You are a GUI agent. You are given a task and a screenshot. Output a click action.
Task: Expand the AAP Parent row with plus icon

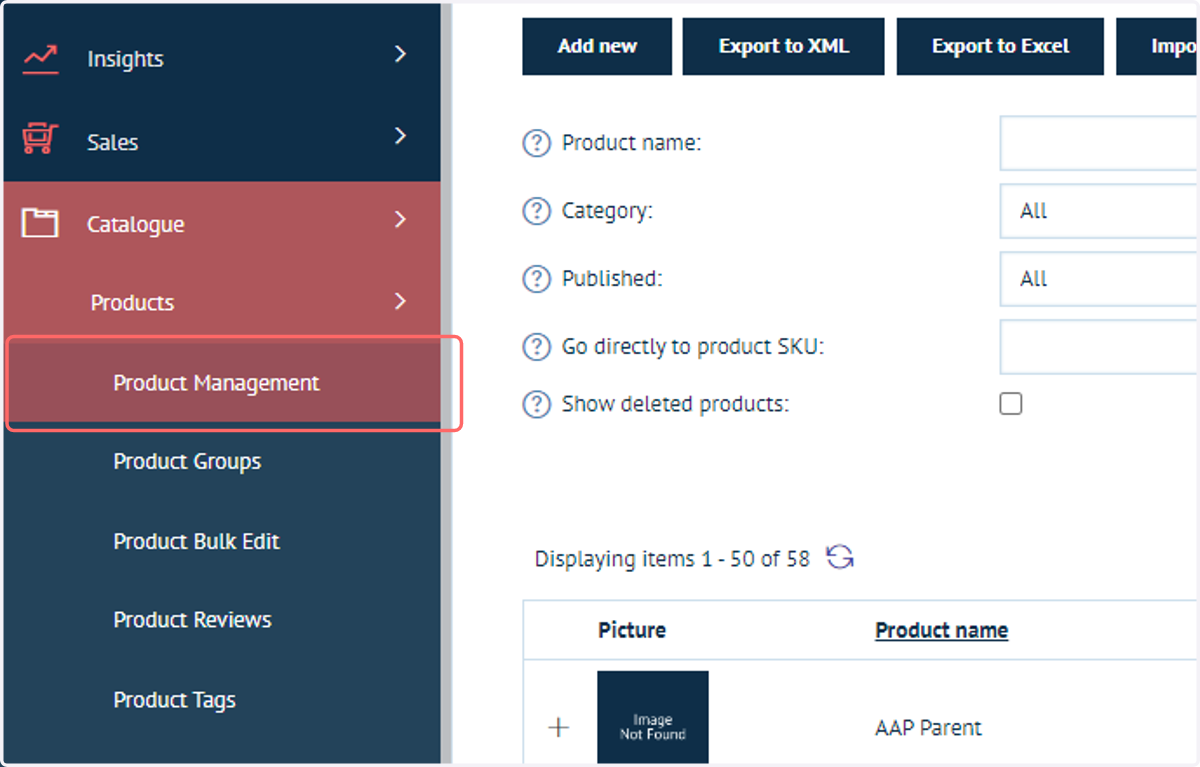[x=559, y=727]
